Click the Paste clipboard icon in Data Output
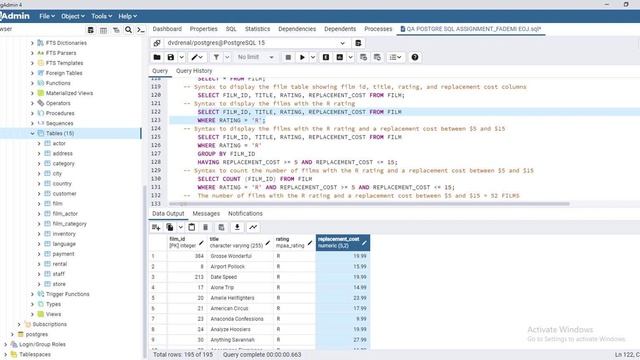640x360 pixels. [191, 227]
